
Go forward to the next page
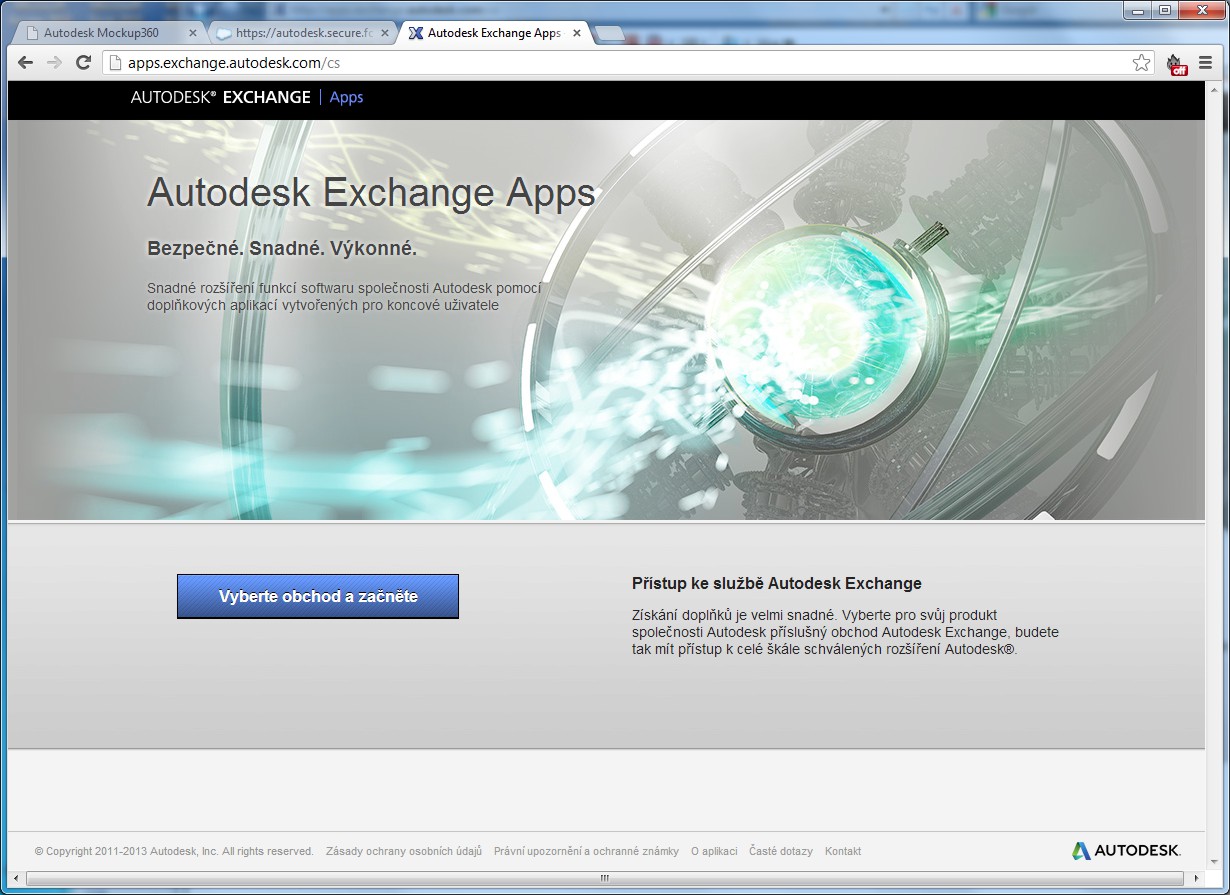[x=54, y=62]
